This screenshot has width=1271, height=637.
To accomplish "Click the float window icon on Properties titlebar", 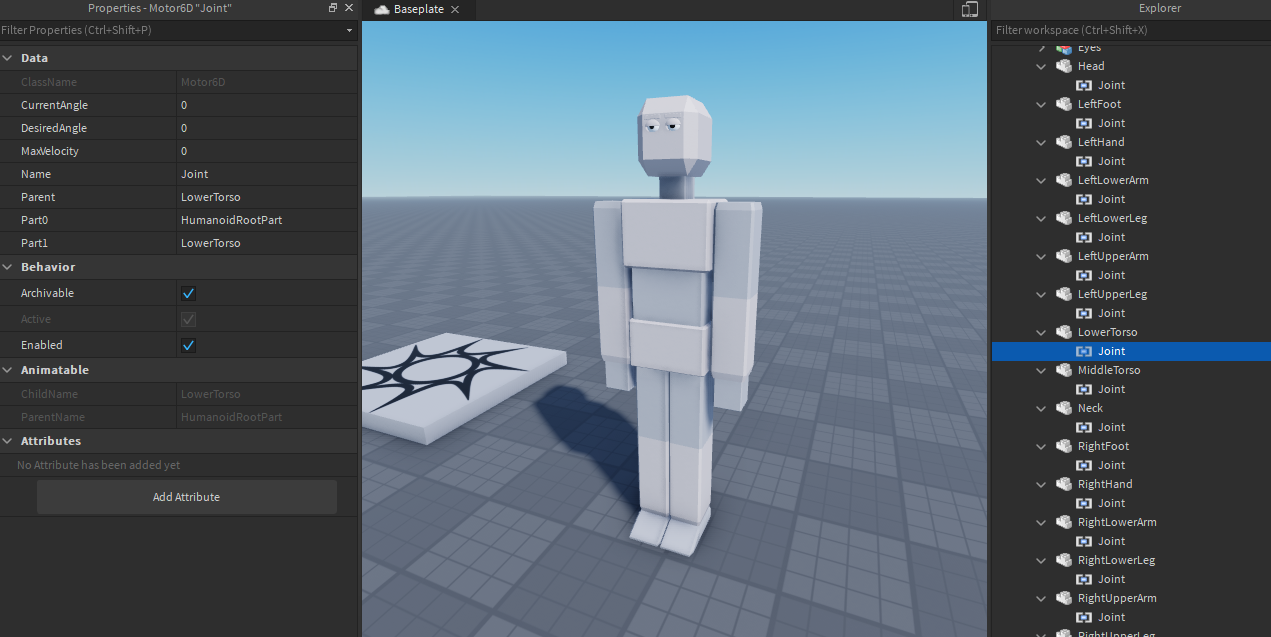I will click(x=330, y=7).
